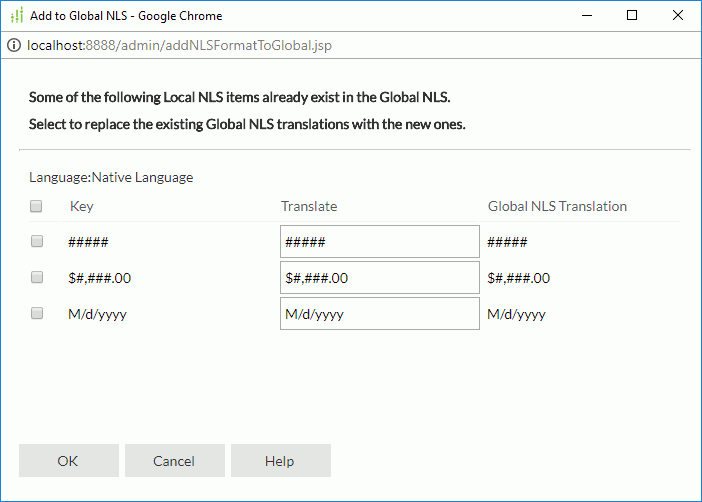Check the select-all checkbox beside Key header
The image size is (702, 502).
36,206
